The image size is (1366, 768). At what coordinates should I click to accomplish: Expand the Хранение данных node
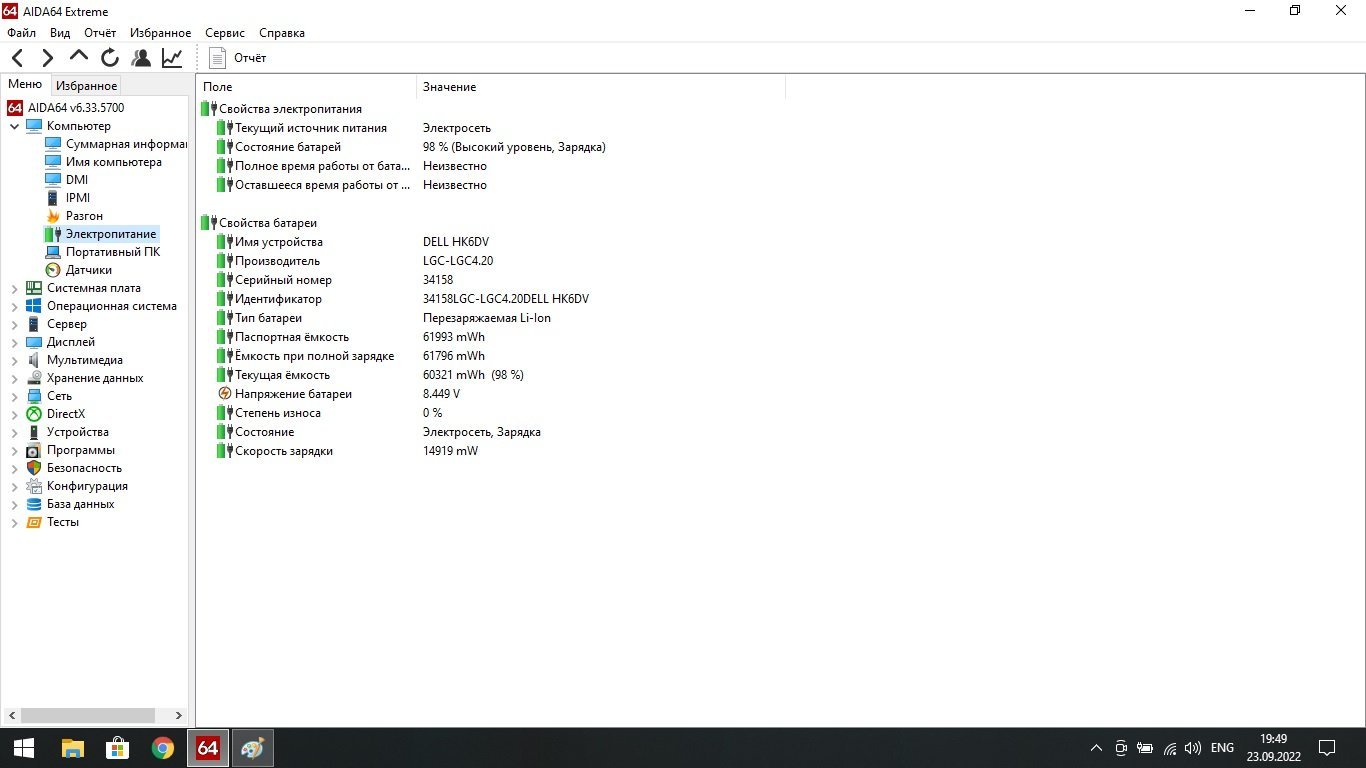coord(15,378)
